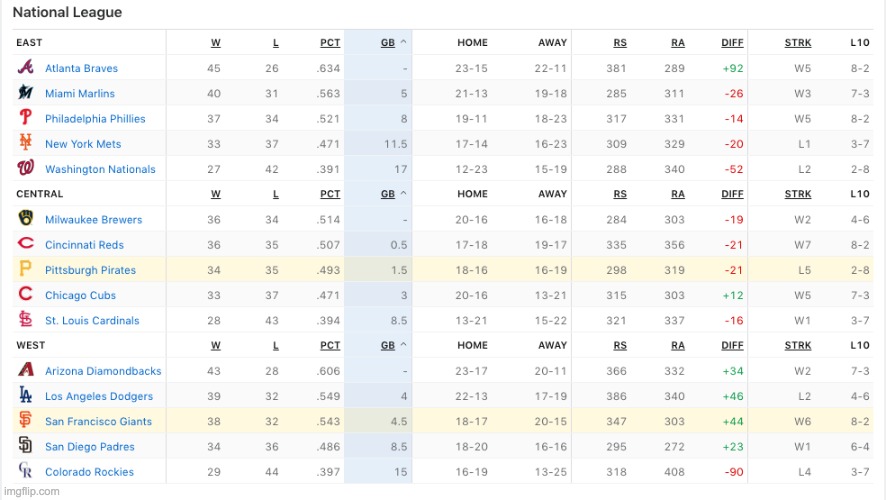Sort Central division by DIFF column

click(732, 194)
